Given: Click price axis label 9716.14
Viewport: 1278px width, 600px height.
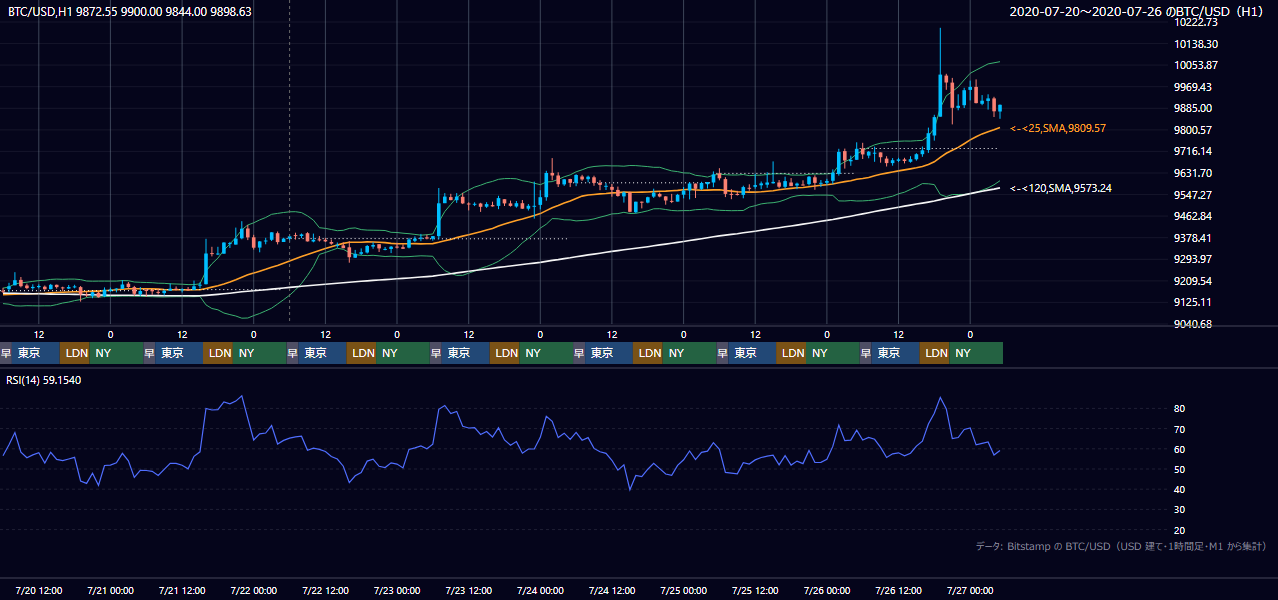Looking at the screenshot, I should 1193,151.
